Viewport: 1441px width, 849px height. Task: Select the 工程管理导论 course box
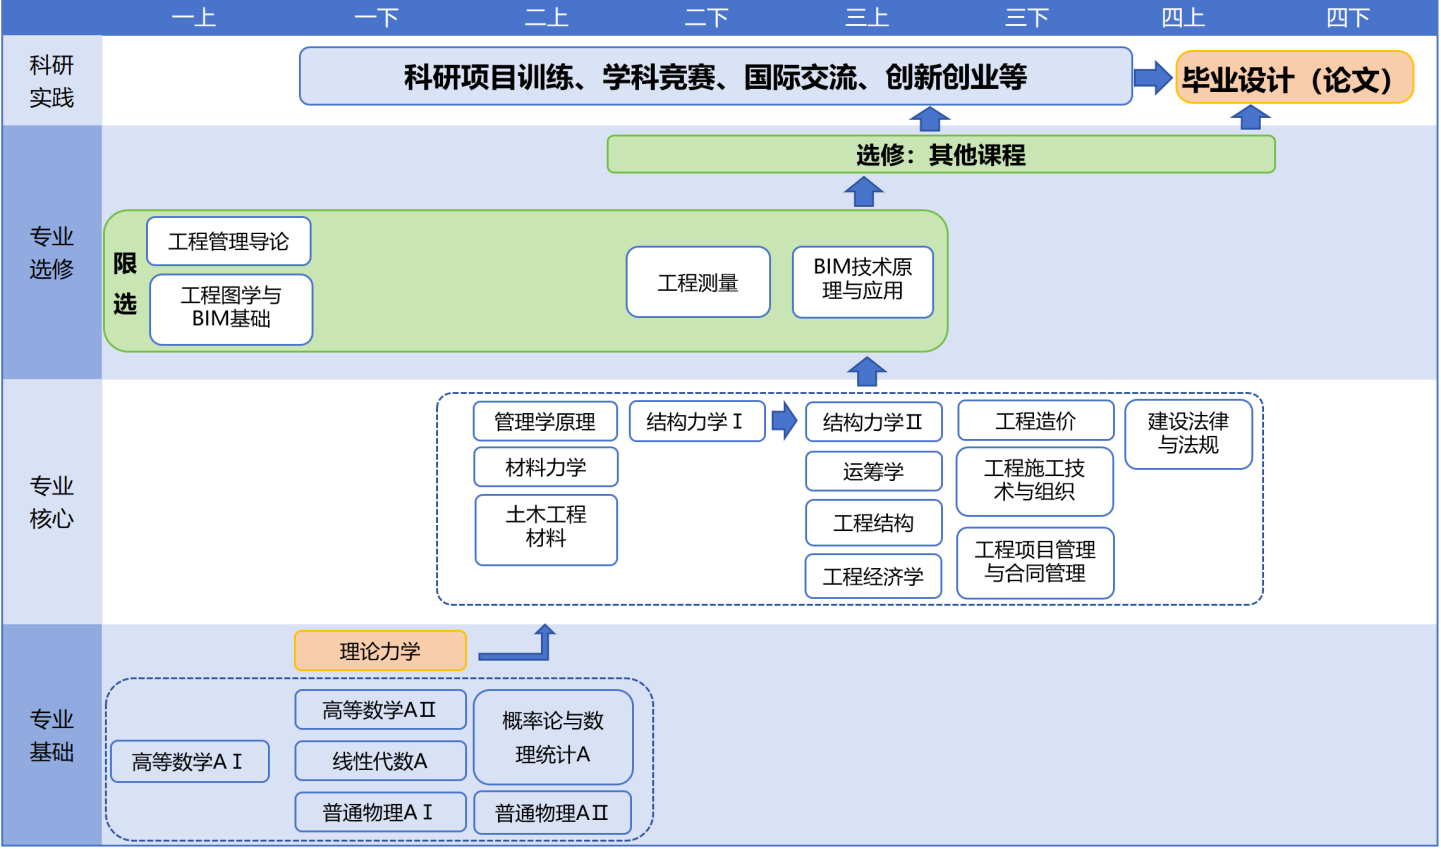tap(229, 242)
